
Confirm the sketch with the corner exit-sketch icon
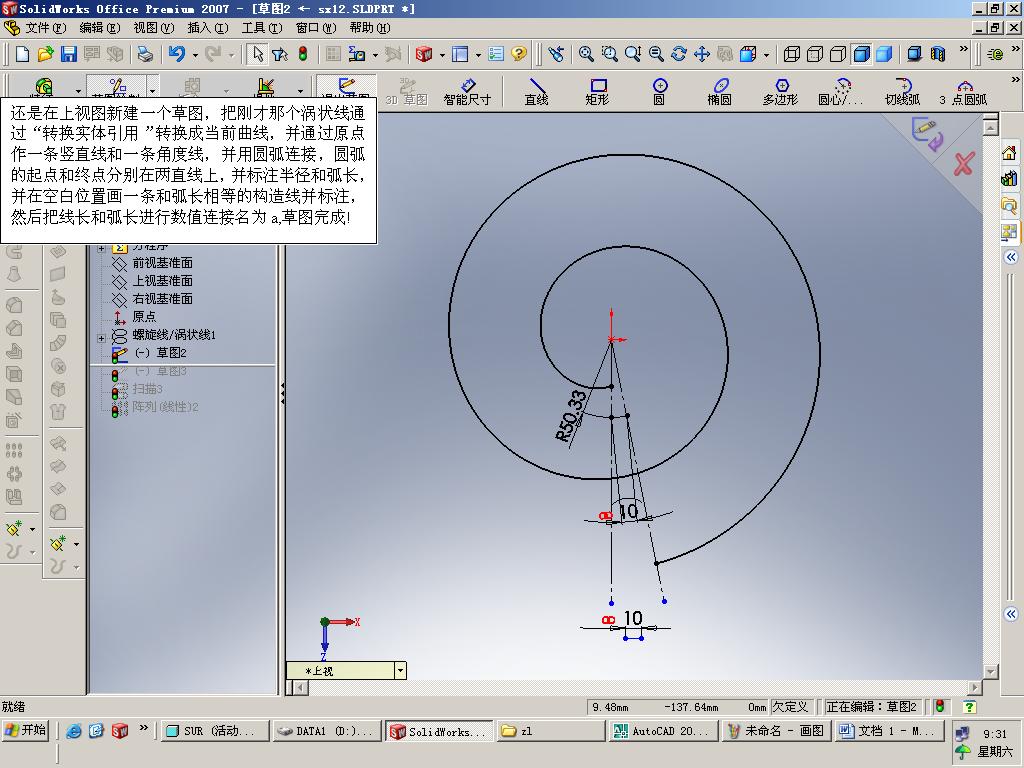[x=927, y=133]
